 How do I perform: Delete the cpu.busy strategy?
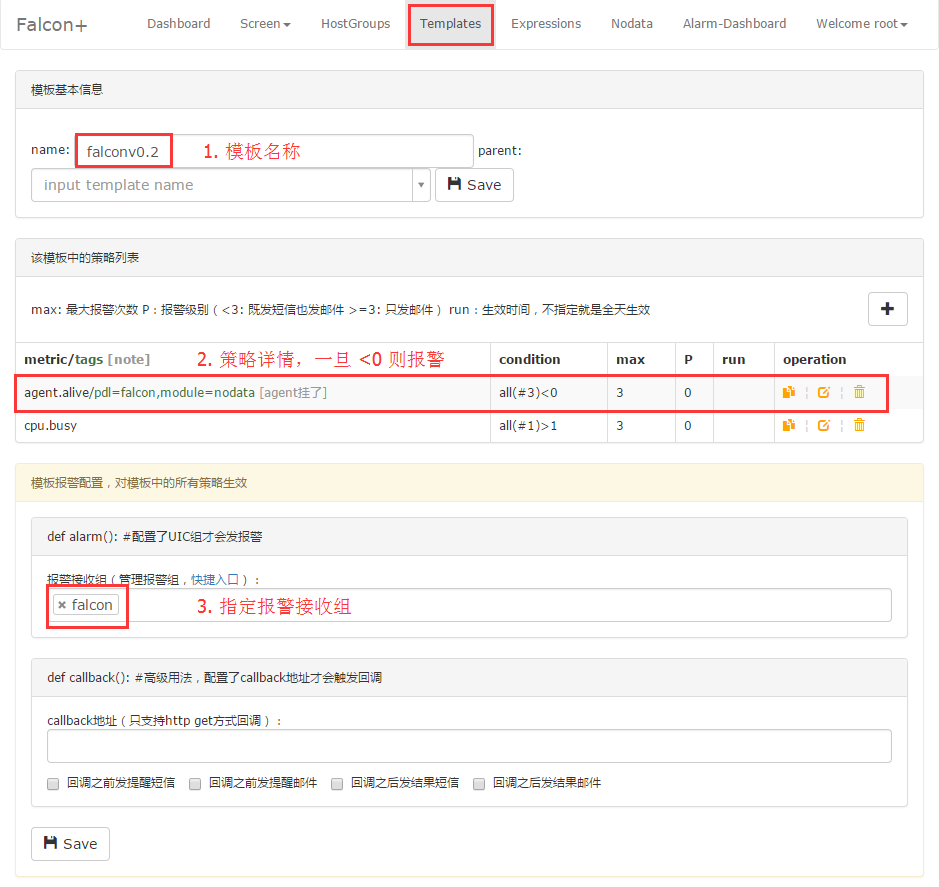(859, 426)
